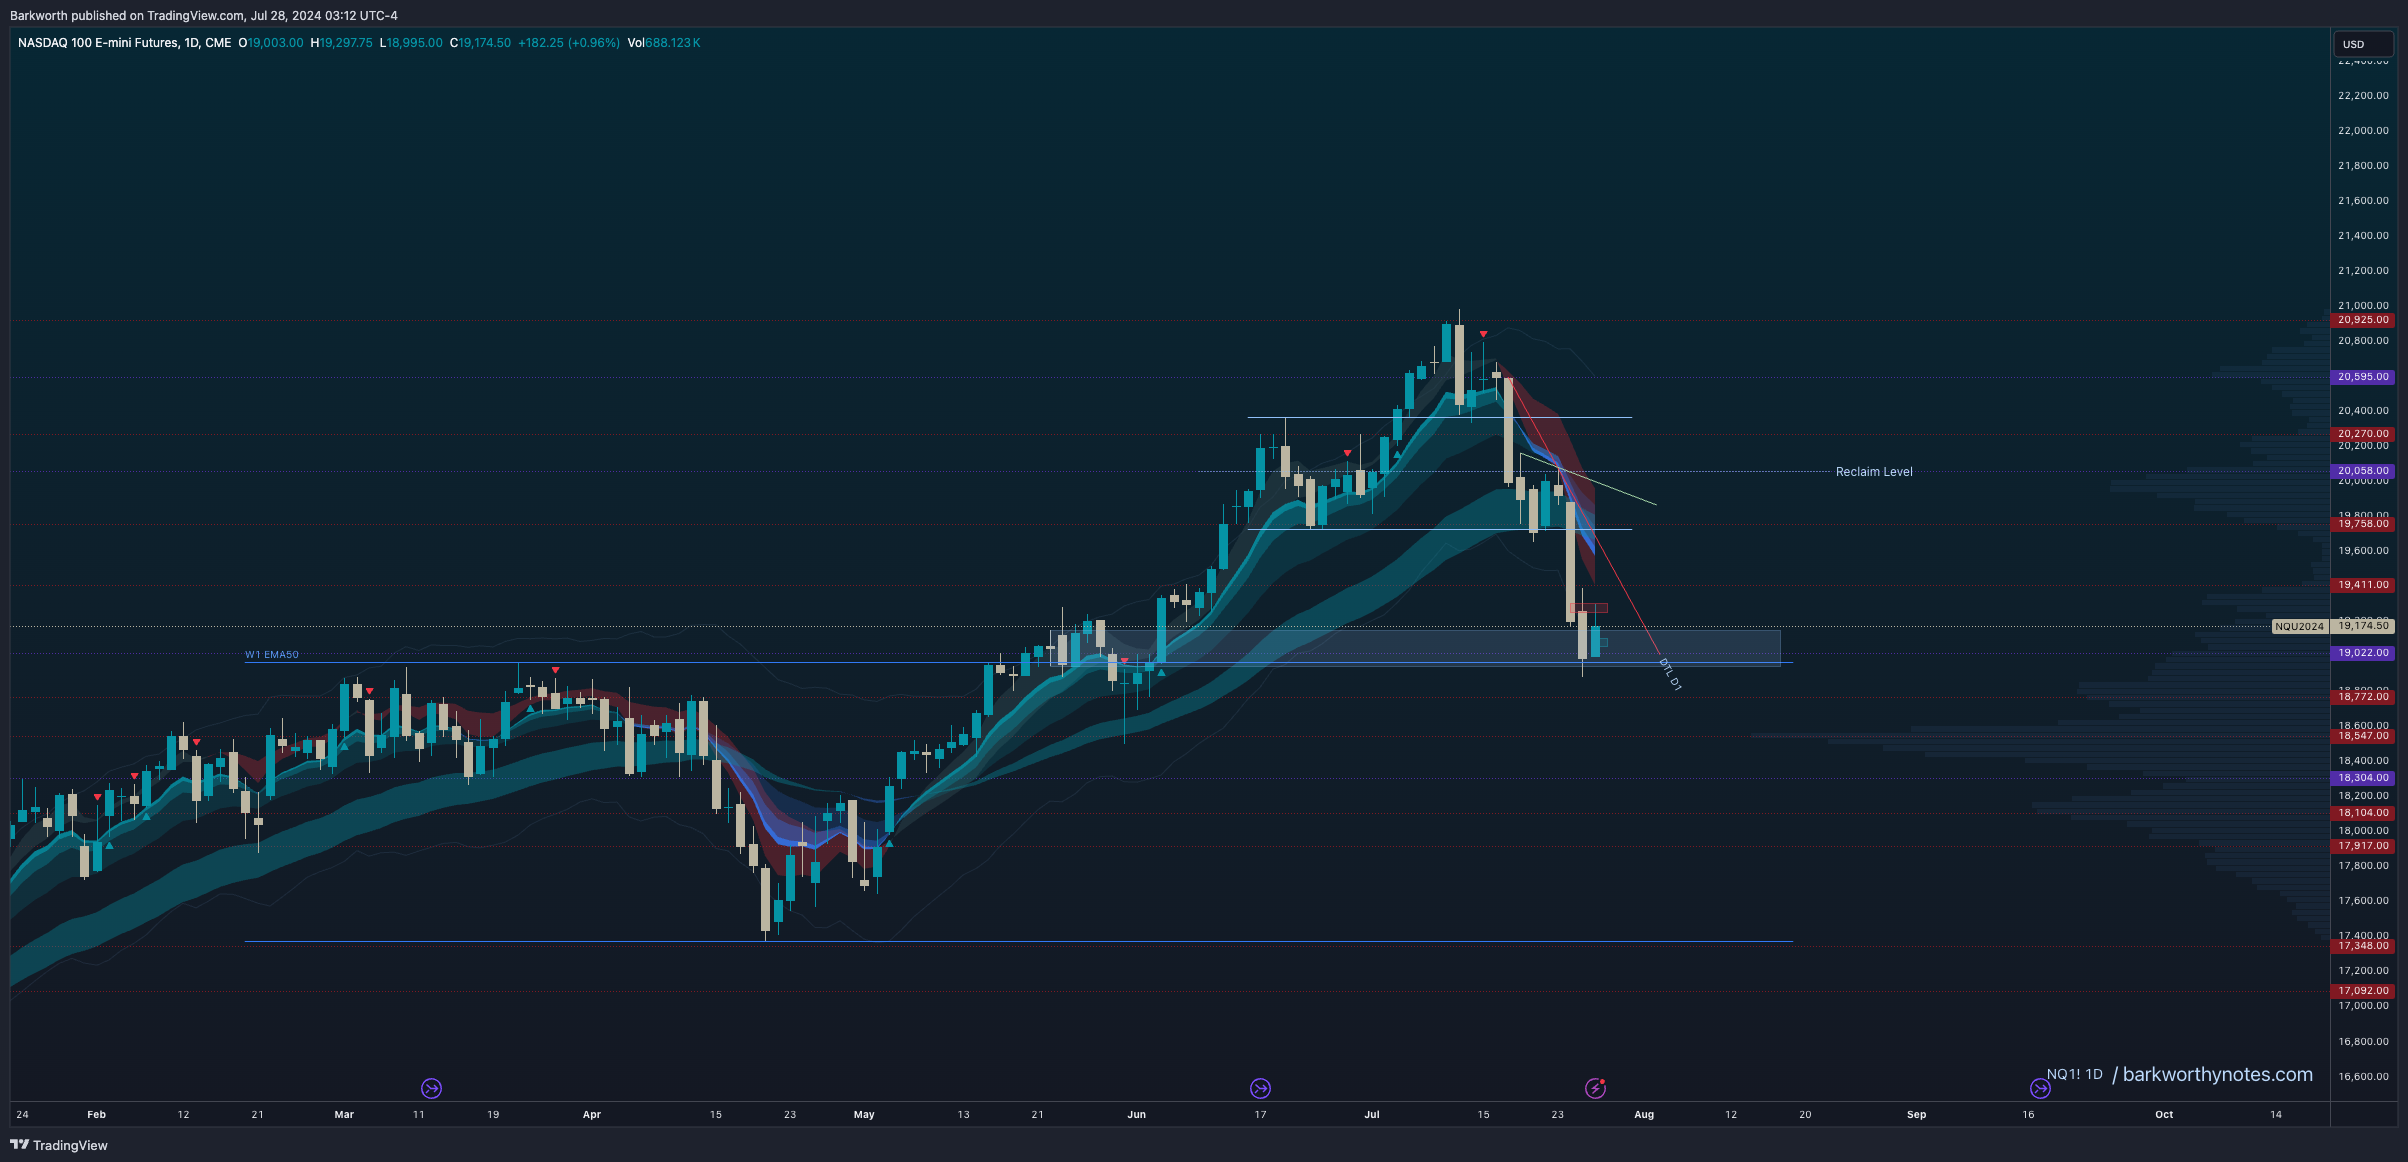The width and height of the screenshot is (2408, 1162).
Task: Click the 17,348.00 red price label
Action: [x=2363, y=946]
